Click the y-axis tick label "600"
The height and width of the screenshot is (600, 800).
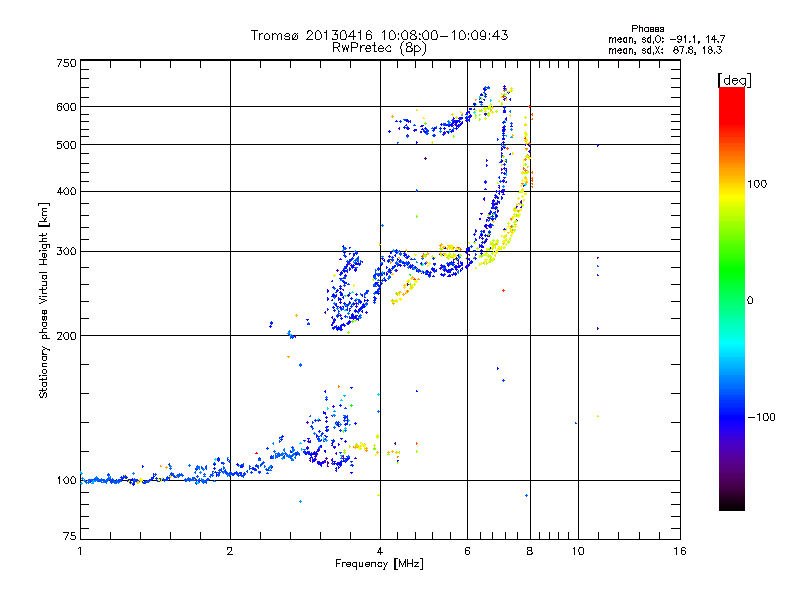click(x=66, y=107)
